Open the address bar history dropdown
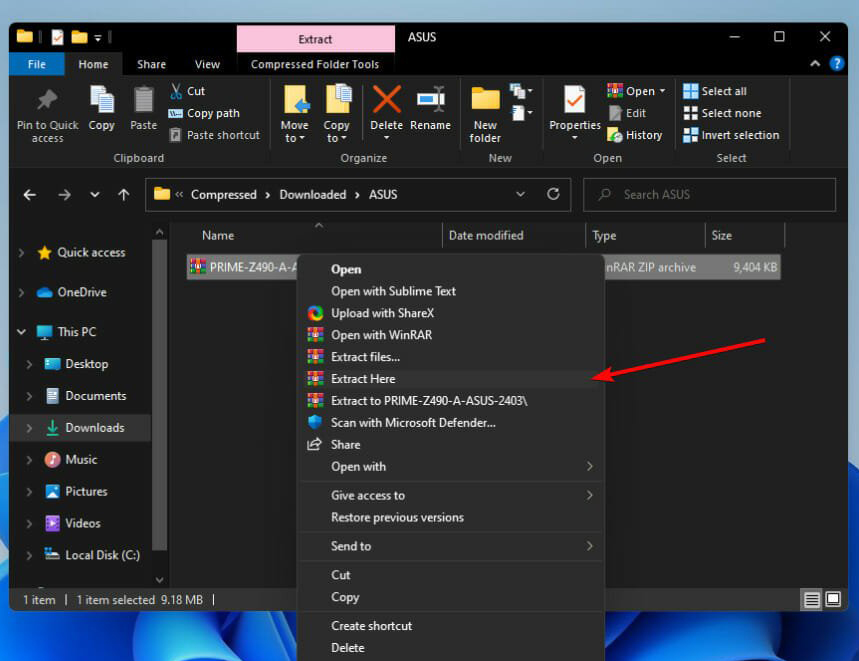The height and width of the screenshot is (661, 859). pyautogui.click(x=520, y=194)
